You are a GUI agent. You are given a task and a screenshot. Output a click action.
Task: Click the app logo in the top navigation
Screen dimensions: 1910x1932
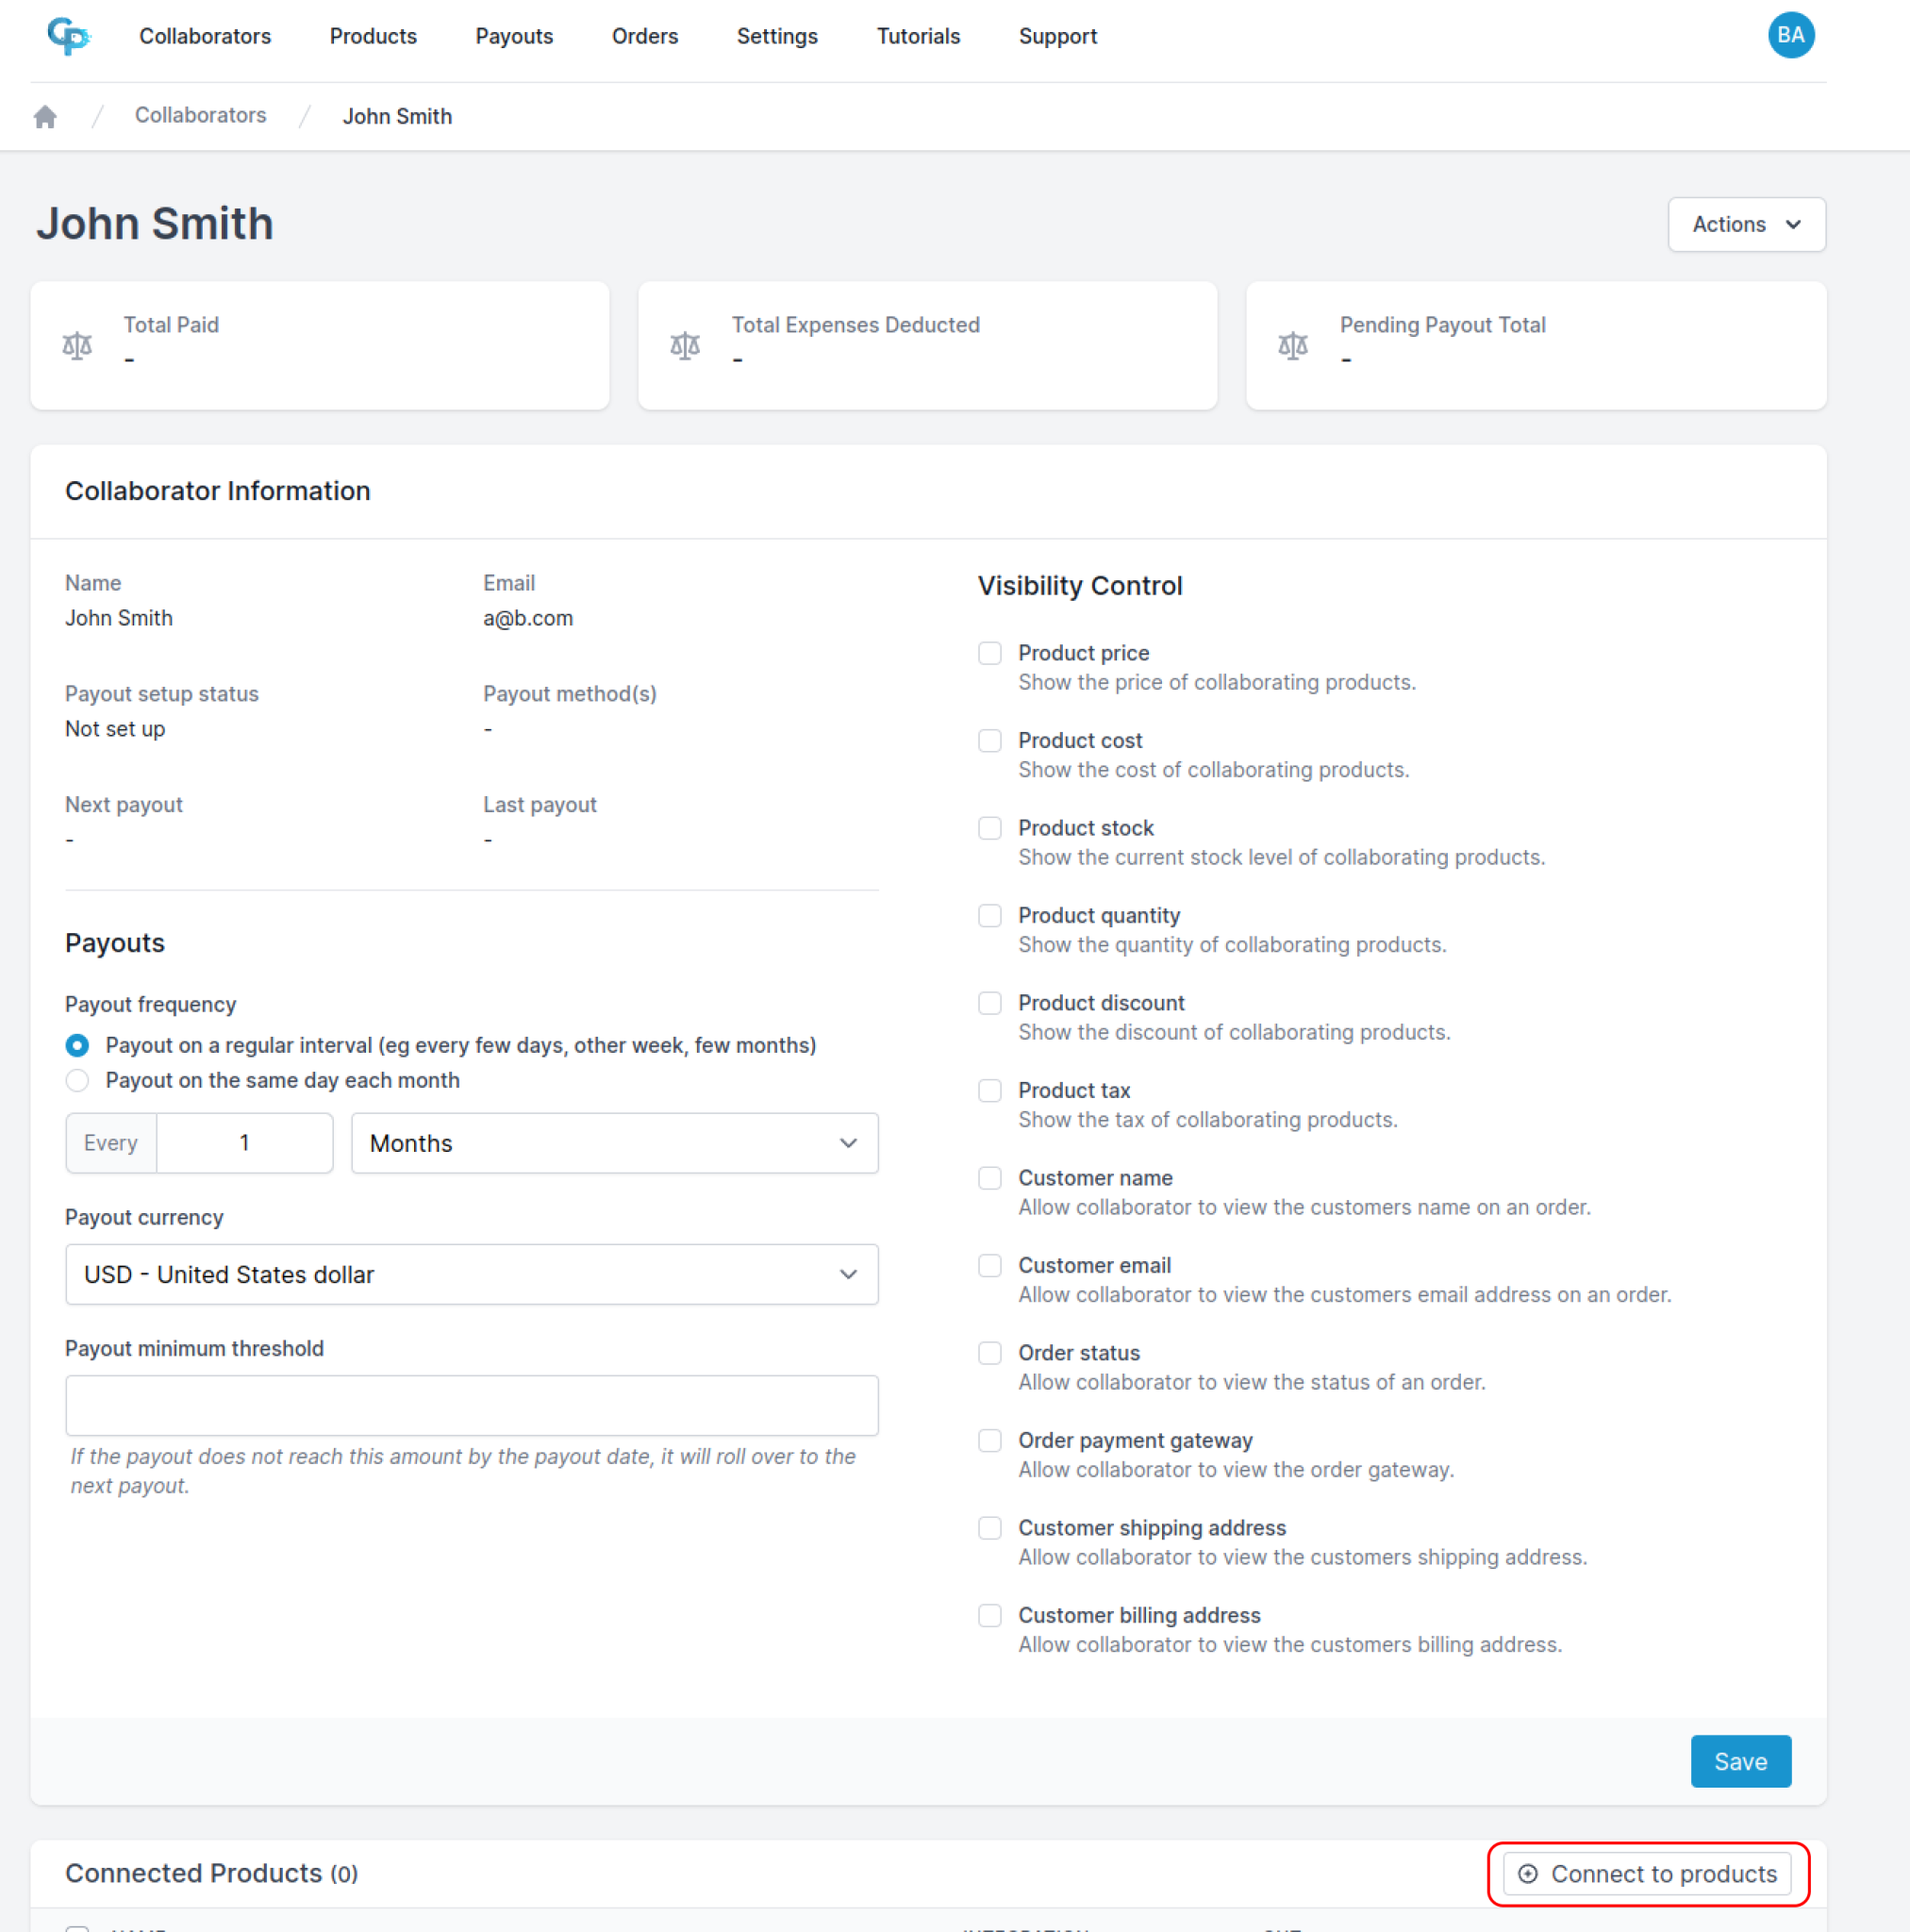click(67, 35)
